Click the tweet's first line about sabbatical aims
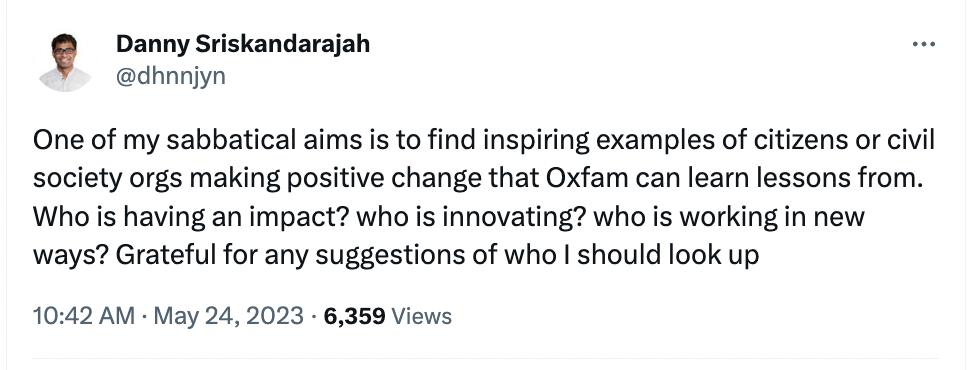968x370 pixels. click(x=484, y=141)
